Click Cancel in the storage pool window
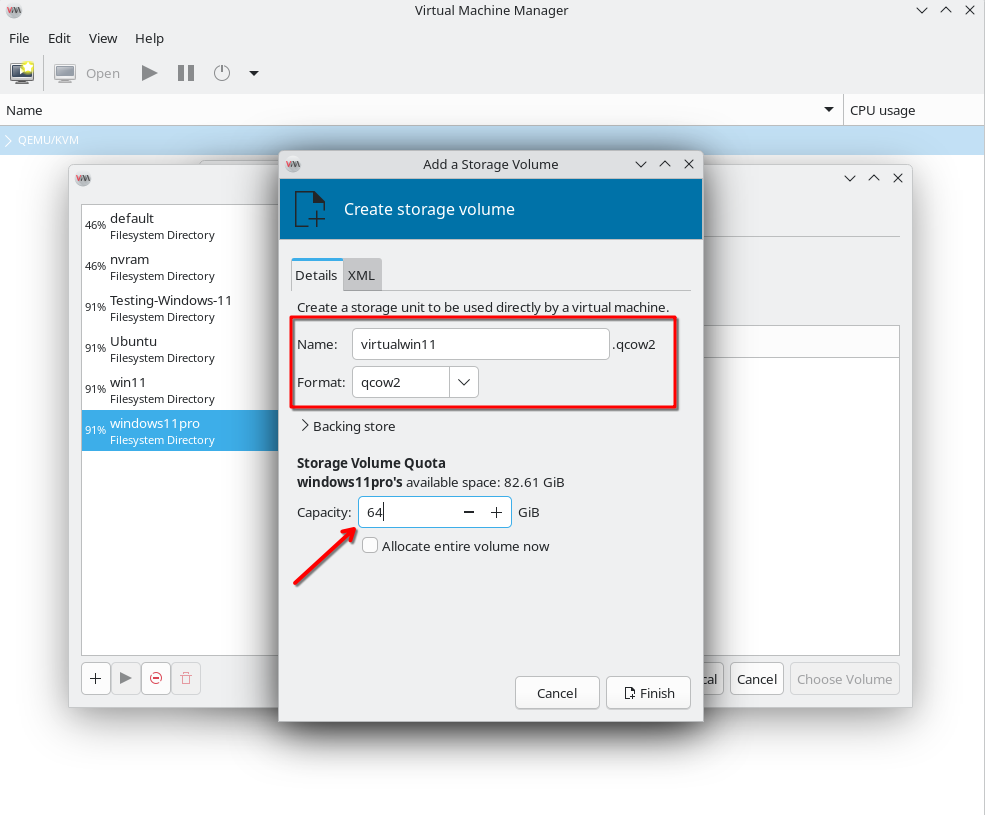 coord(757,679)
